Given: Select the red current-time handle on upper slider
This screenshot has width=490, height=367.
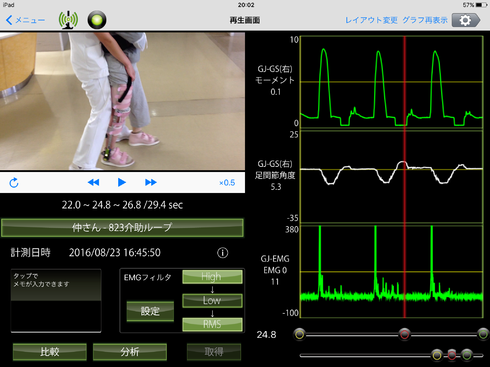Looking at the screenshot, I should (x=405, y=334).
